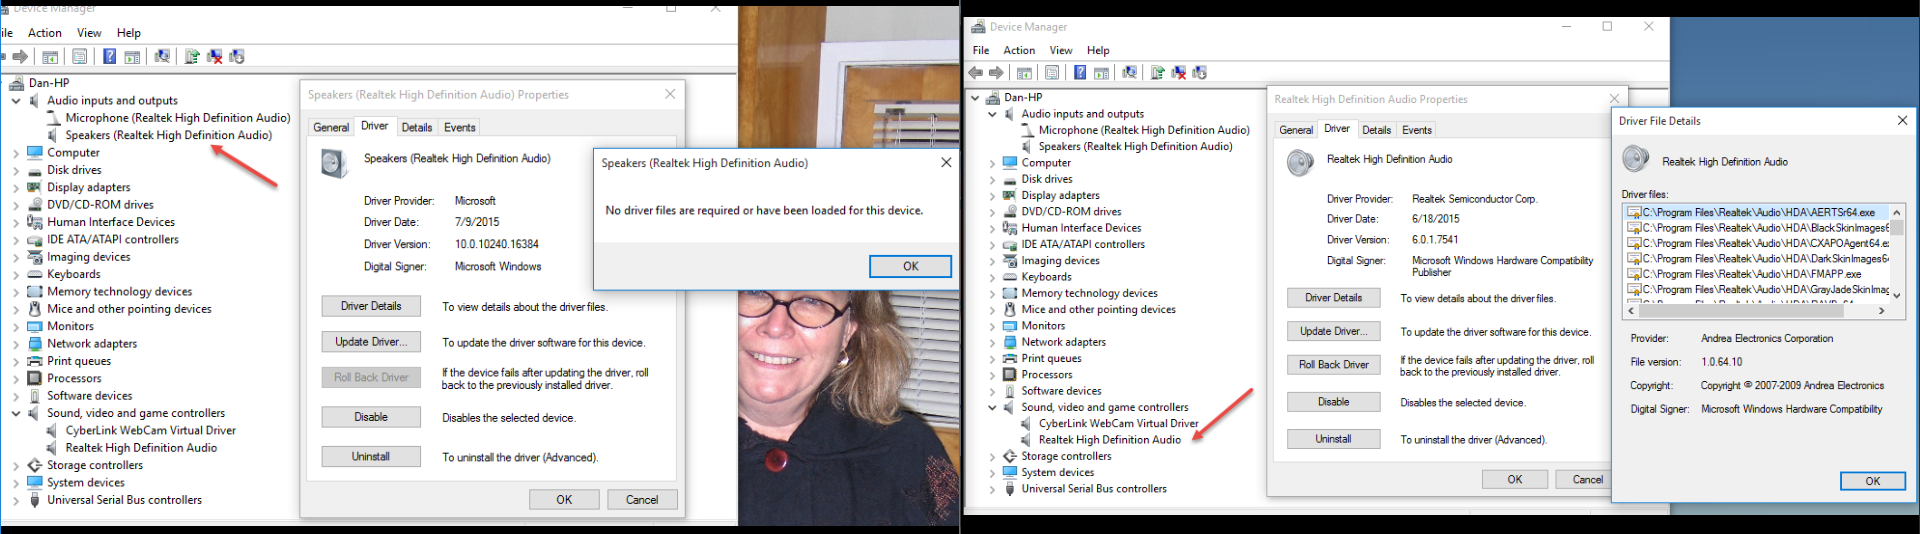The width and height of the screenshot is (1920, 534).
Task: Click horizontal scrollbar right arrow in Driver files list
Action: point(1881,311)
